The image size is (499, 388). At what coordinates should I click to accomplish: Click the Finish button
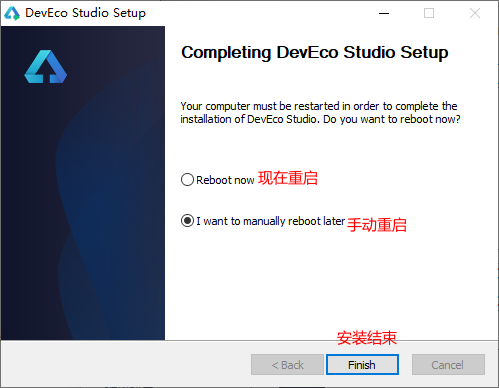(362, 365)
